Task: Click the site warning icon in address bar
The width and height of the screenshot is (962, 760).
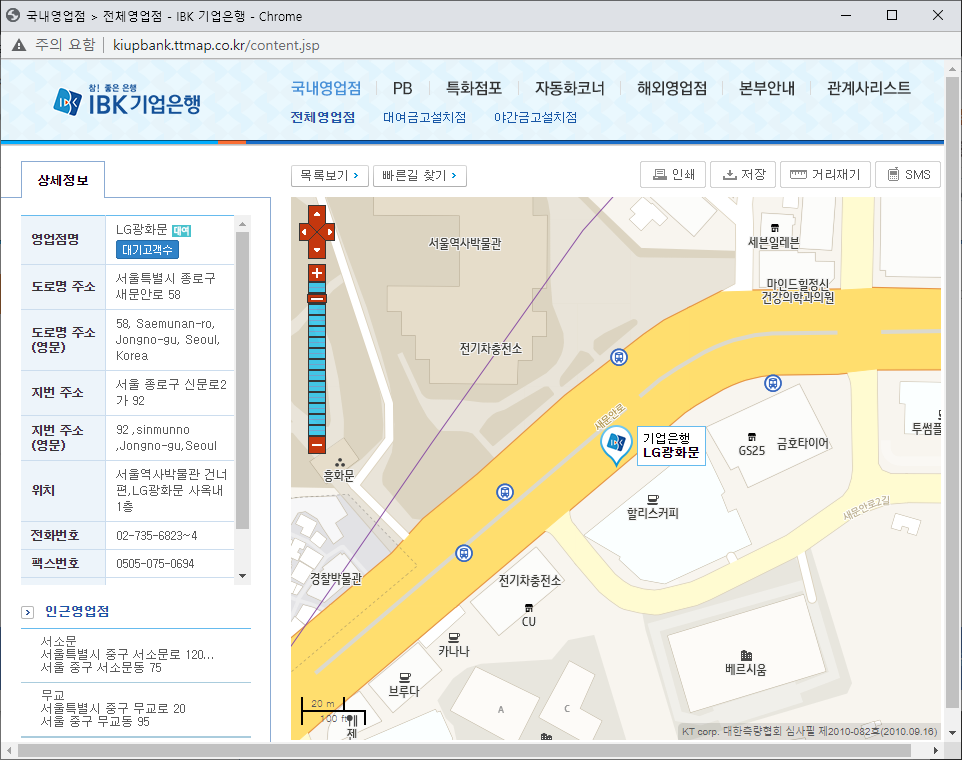Action: click(19, 45)
